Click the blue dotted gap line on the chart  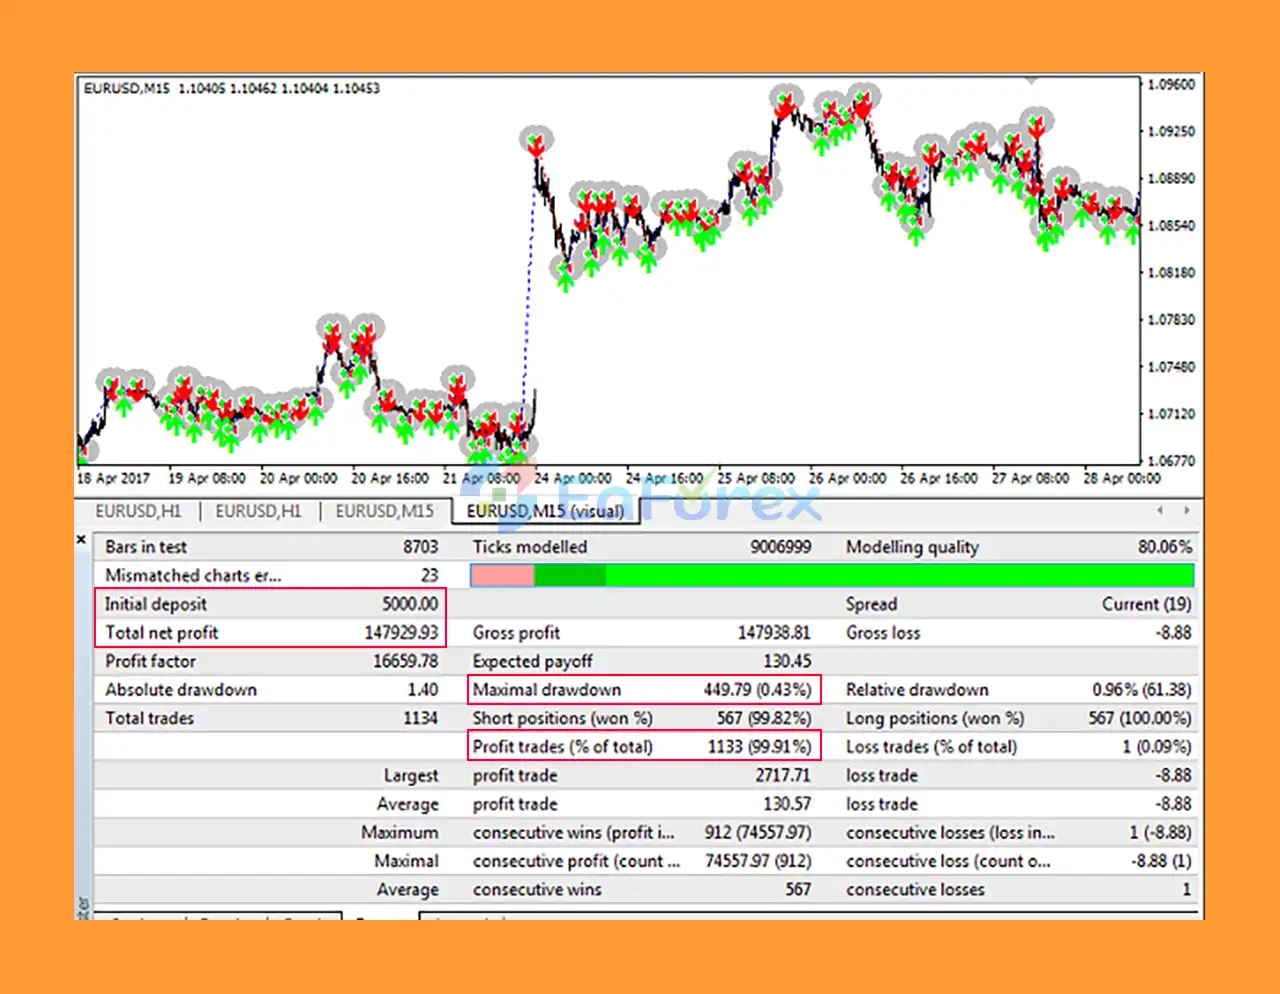click(x=529, y=320)
